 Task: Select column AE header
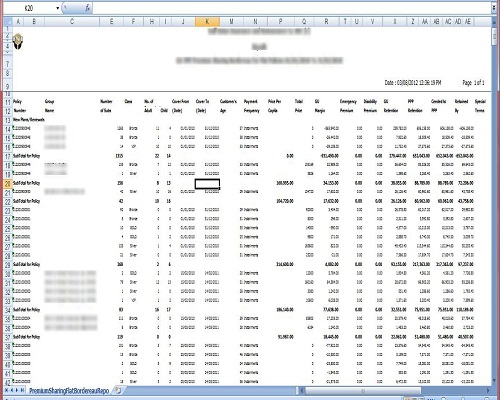468,22
